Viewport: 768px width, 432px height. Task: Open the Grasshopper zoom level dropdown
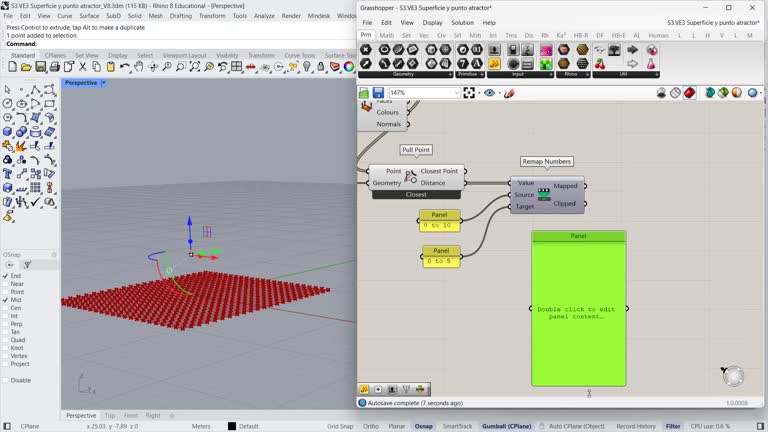pyautogui.click(x=455, y=93)
